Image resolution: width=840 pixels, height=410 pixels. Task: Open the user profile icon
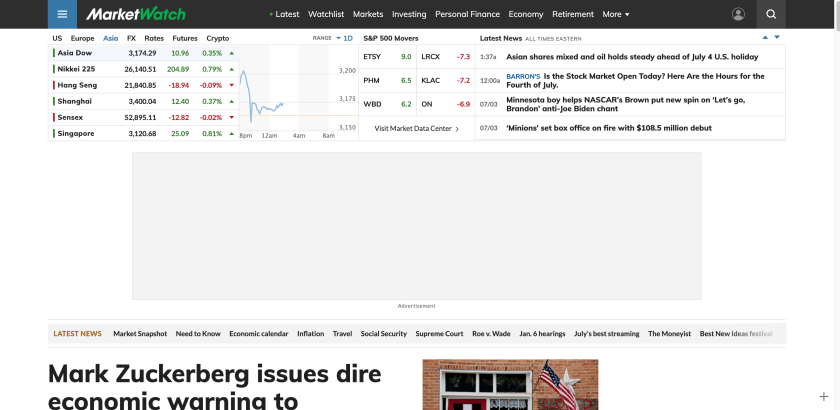pyautogui.click(x=738, y=14)
